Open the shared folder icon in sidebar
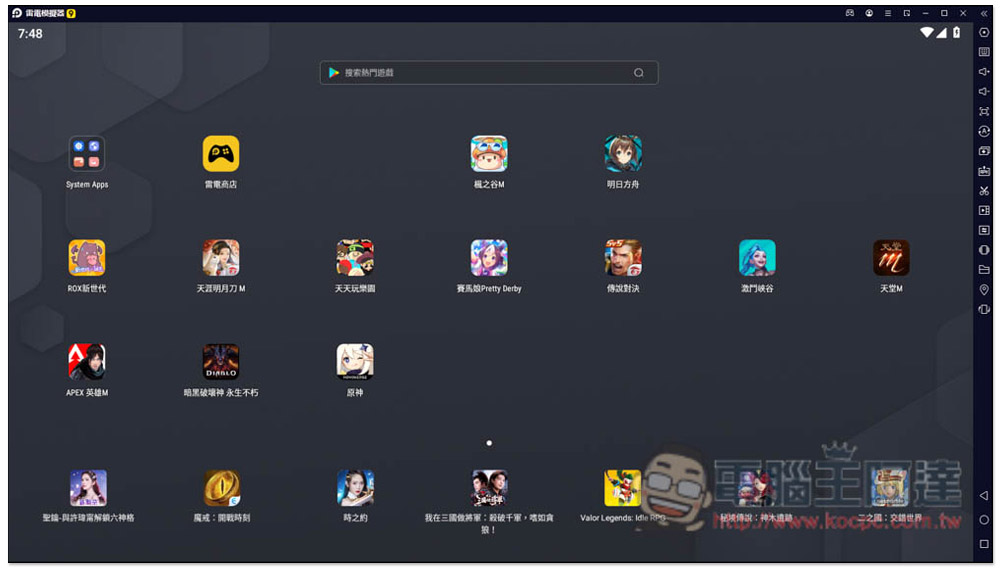The height and width of the screenshot is (569, 1000). [984, 270]
